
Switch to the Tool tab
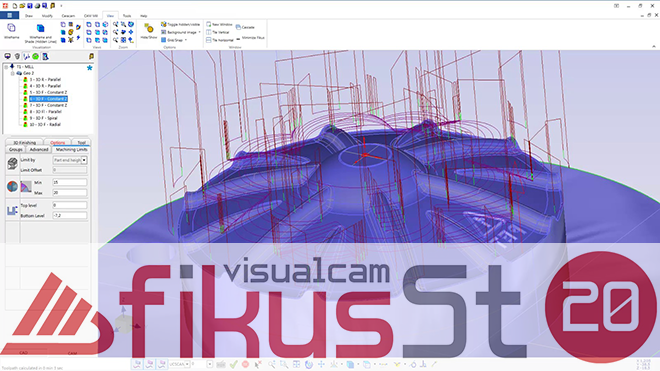pyautogui.click(x=81, y=142)
